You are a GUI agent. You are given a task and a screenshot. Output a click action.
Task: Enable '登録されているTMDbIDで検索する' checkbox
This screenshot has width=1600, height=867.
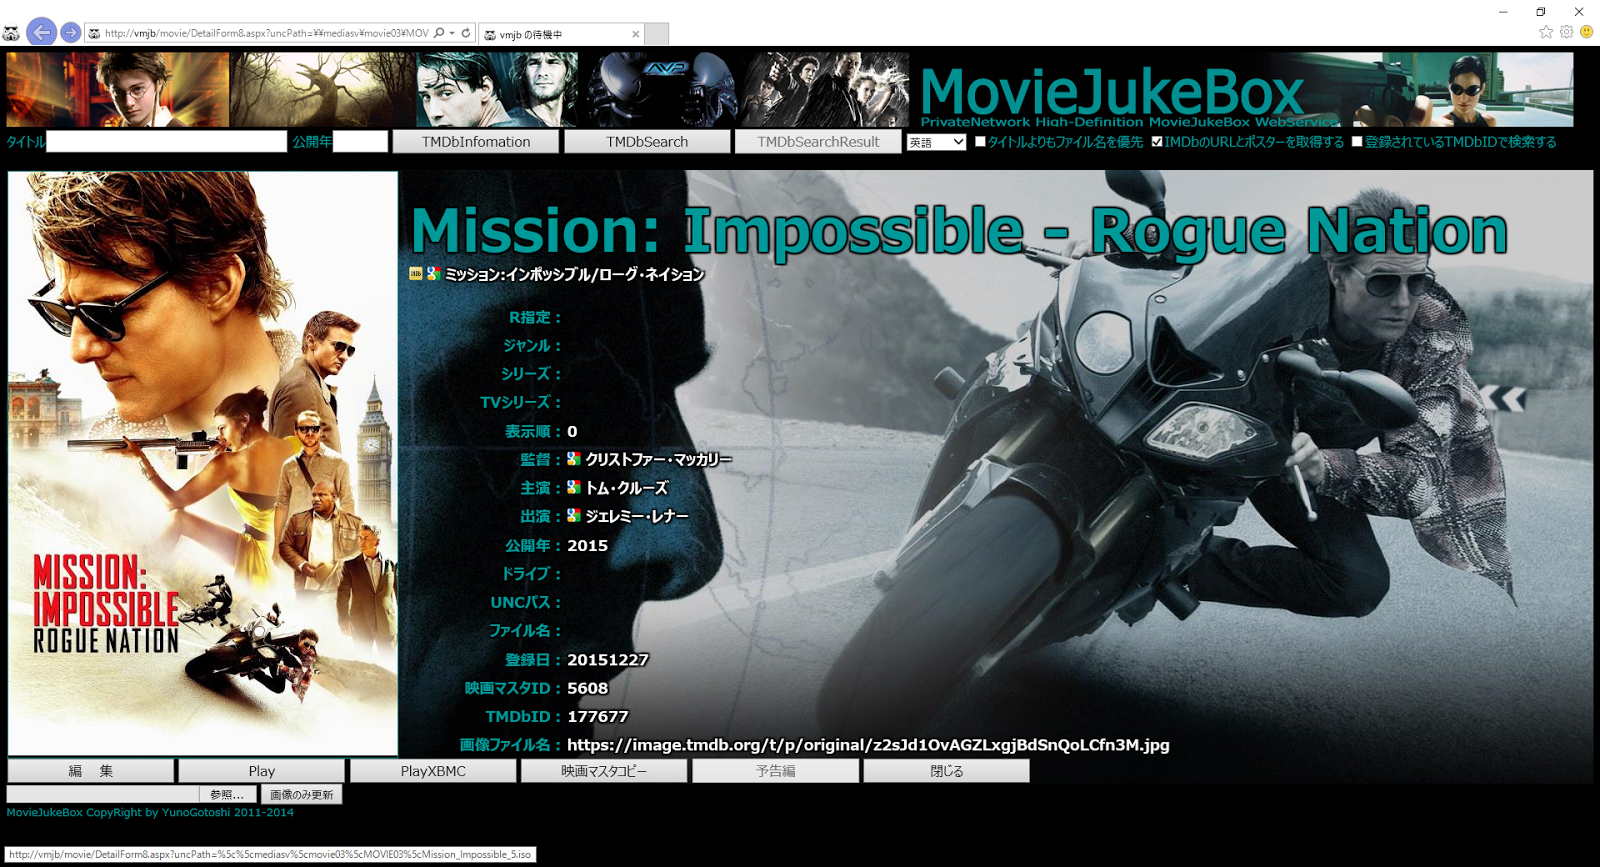[1357, 142]
